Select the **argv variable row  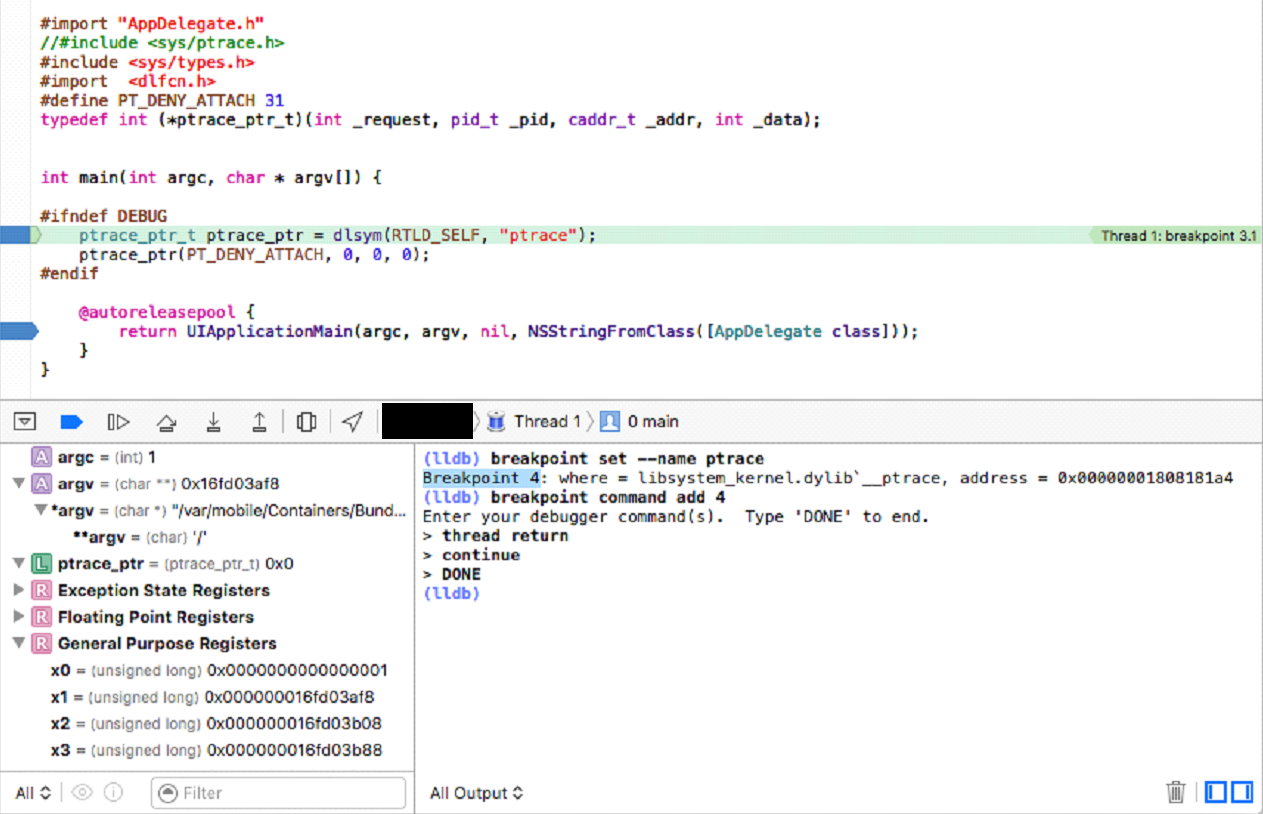[207, 537]
